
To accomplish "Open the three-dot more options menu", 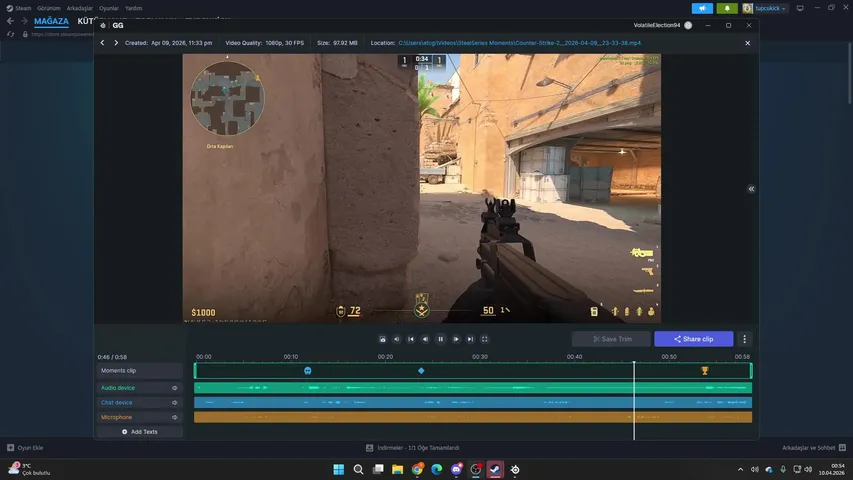I will [745, 339].
